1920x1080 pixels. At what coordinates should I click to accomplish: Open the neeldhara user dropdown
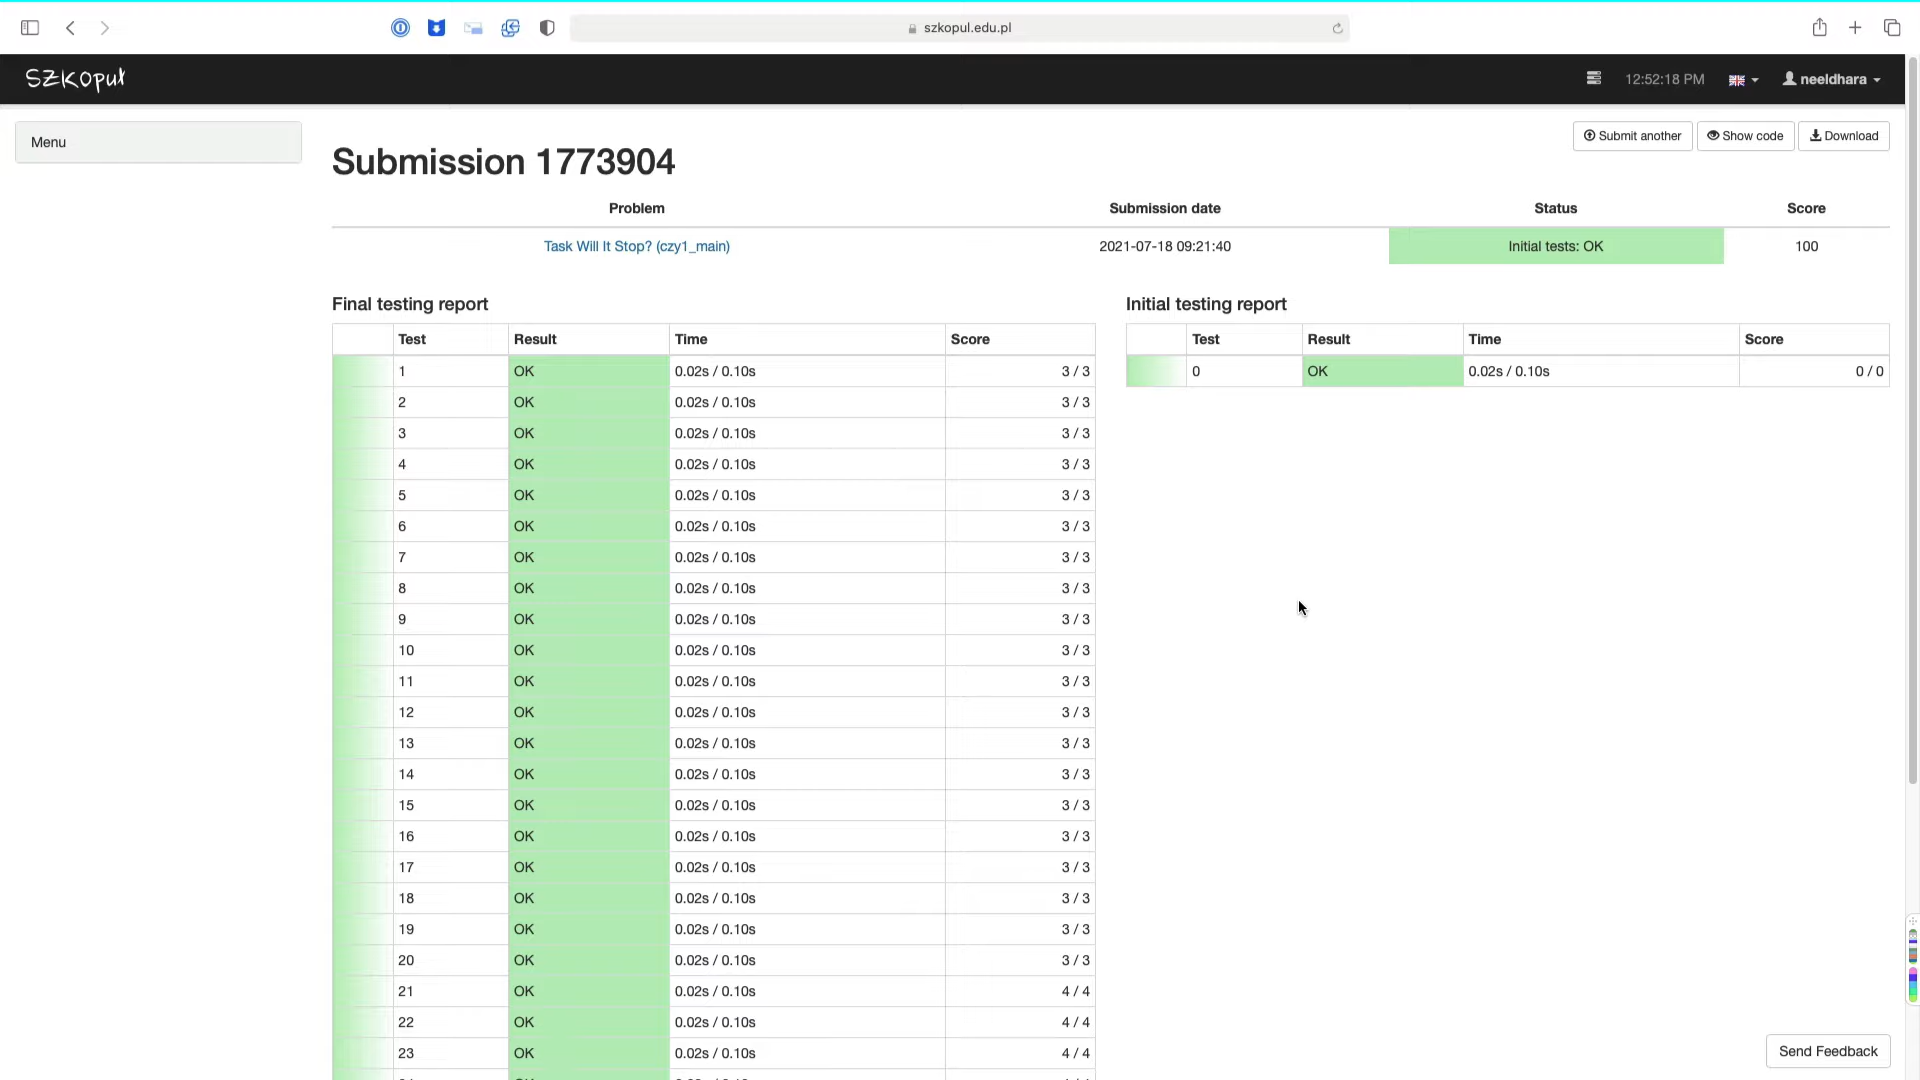point(1831,79)
